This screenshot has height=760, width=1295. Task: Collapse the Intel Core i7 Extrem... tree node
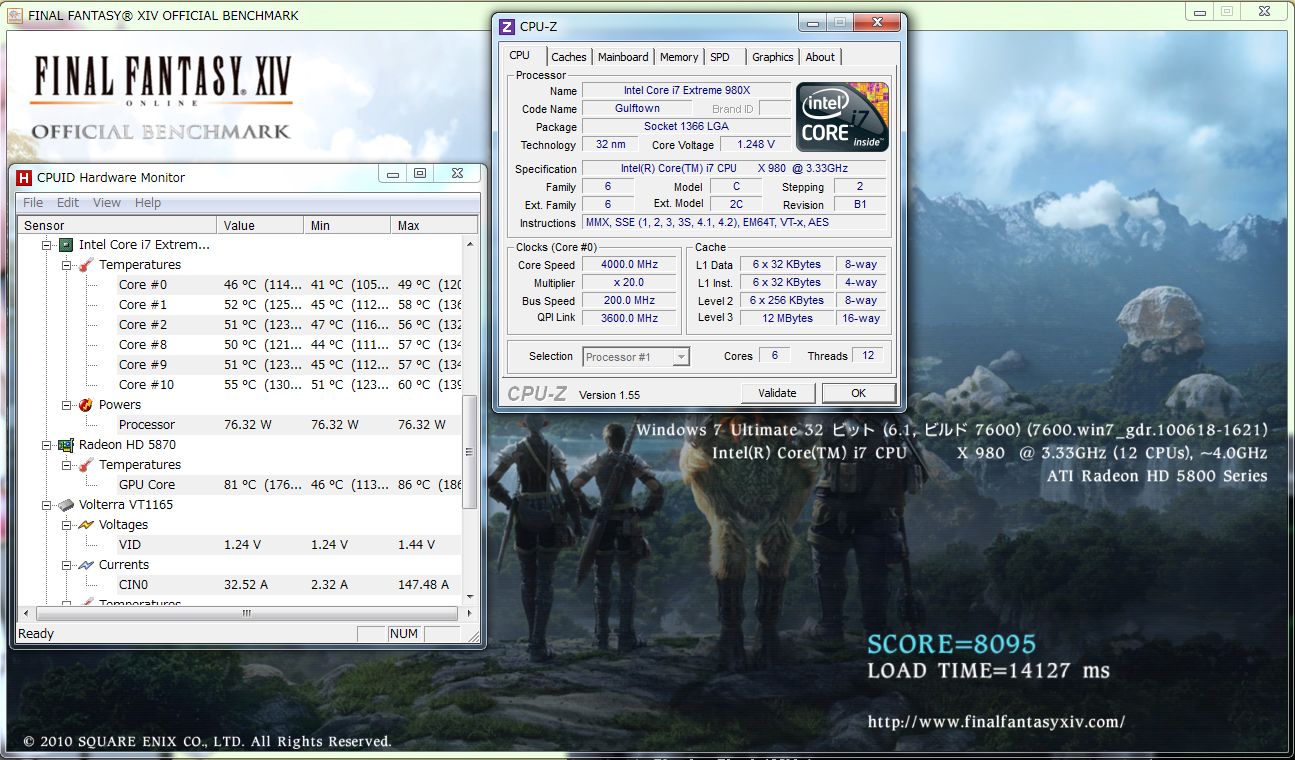click(x=46, y=245)
